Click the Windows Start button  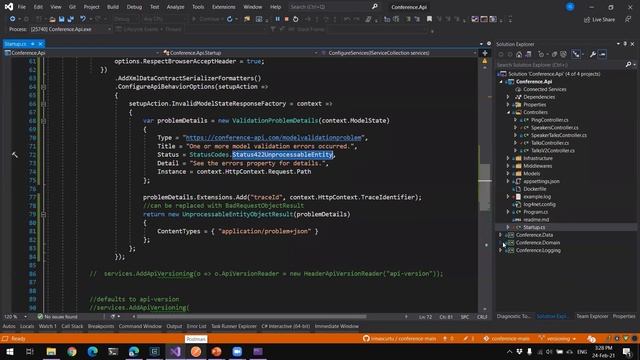[9, 351]
